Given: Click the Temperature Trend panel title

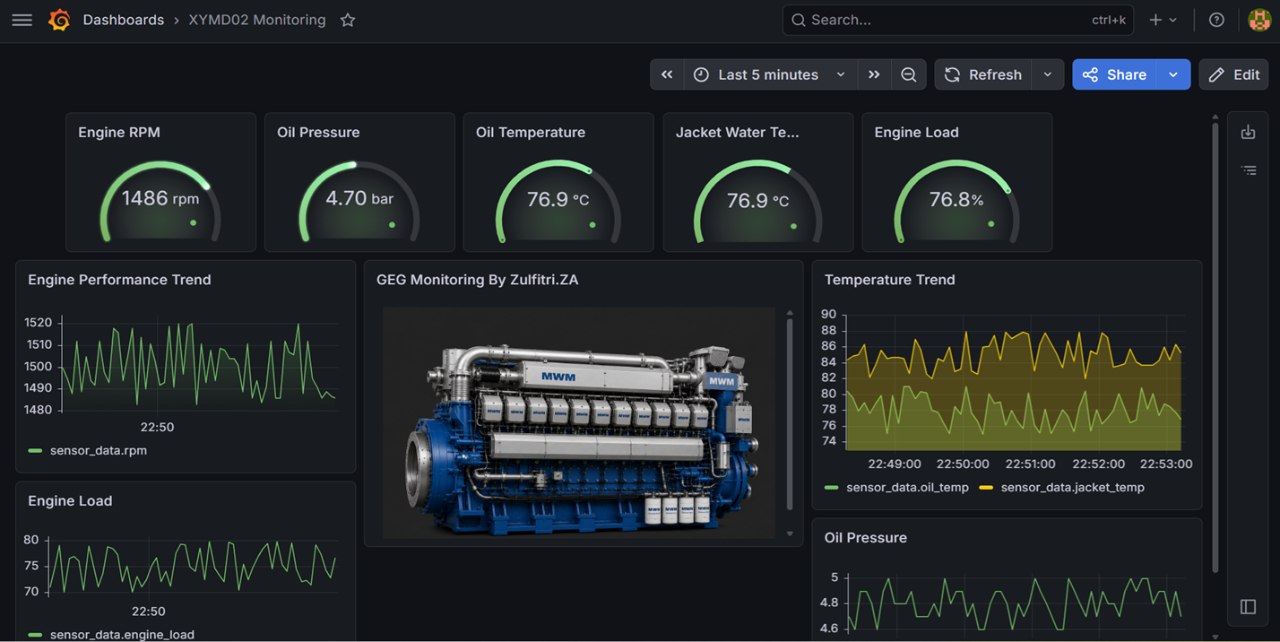Looking at the screenshot, I should point(890,280).
